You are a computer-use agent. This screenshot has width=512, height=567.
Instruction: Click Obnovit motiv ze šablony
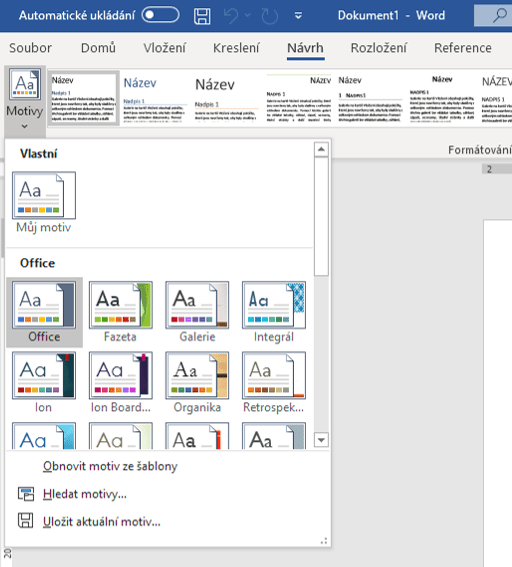coord(110,466)
